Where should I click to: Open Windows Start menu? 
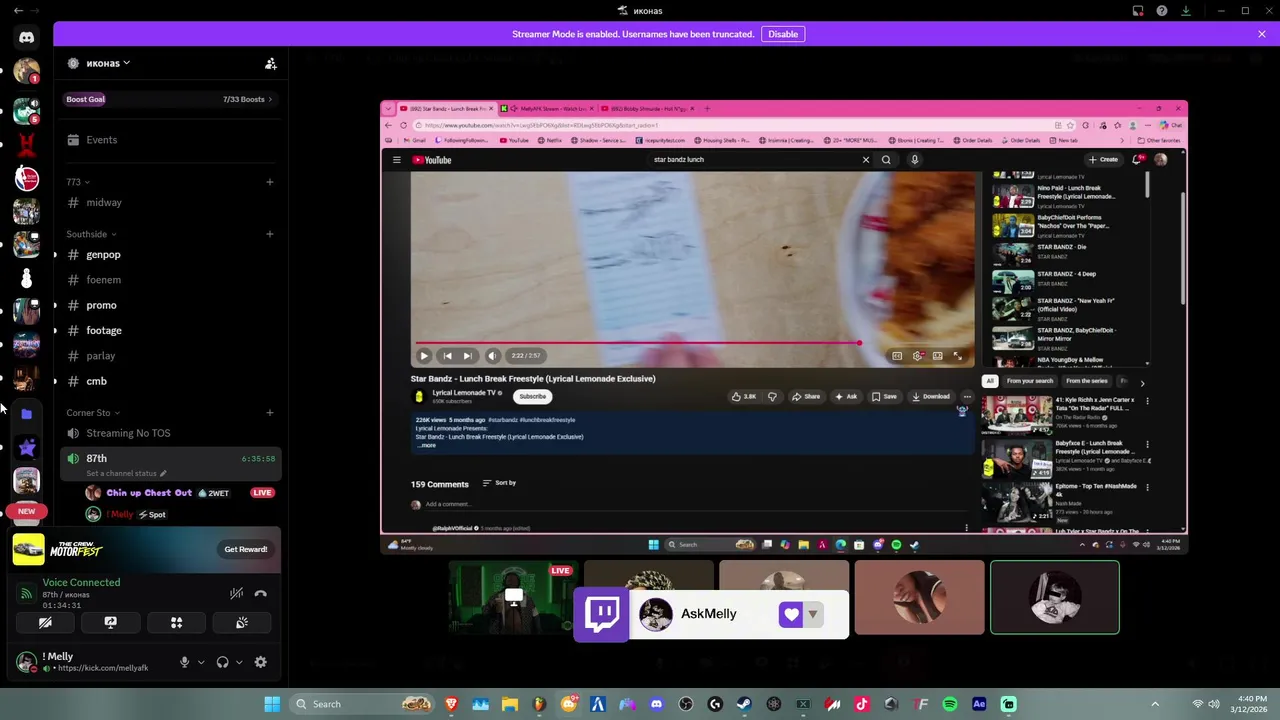[x=272, y=704]
